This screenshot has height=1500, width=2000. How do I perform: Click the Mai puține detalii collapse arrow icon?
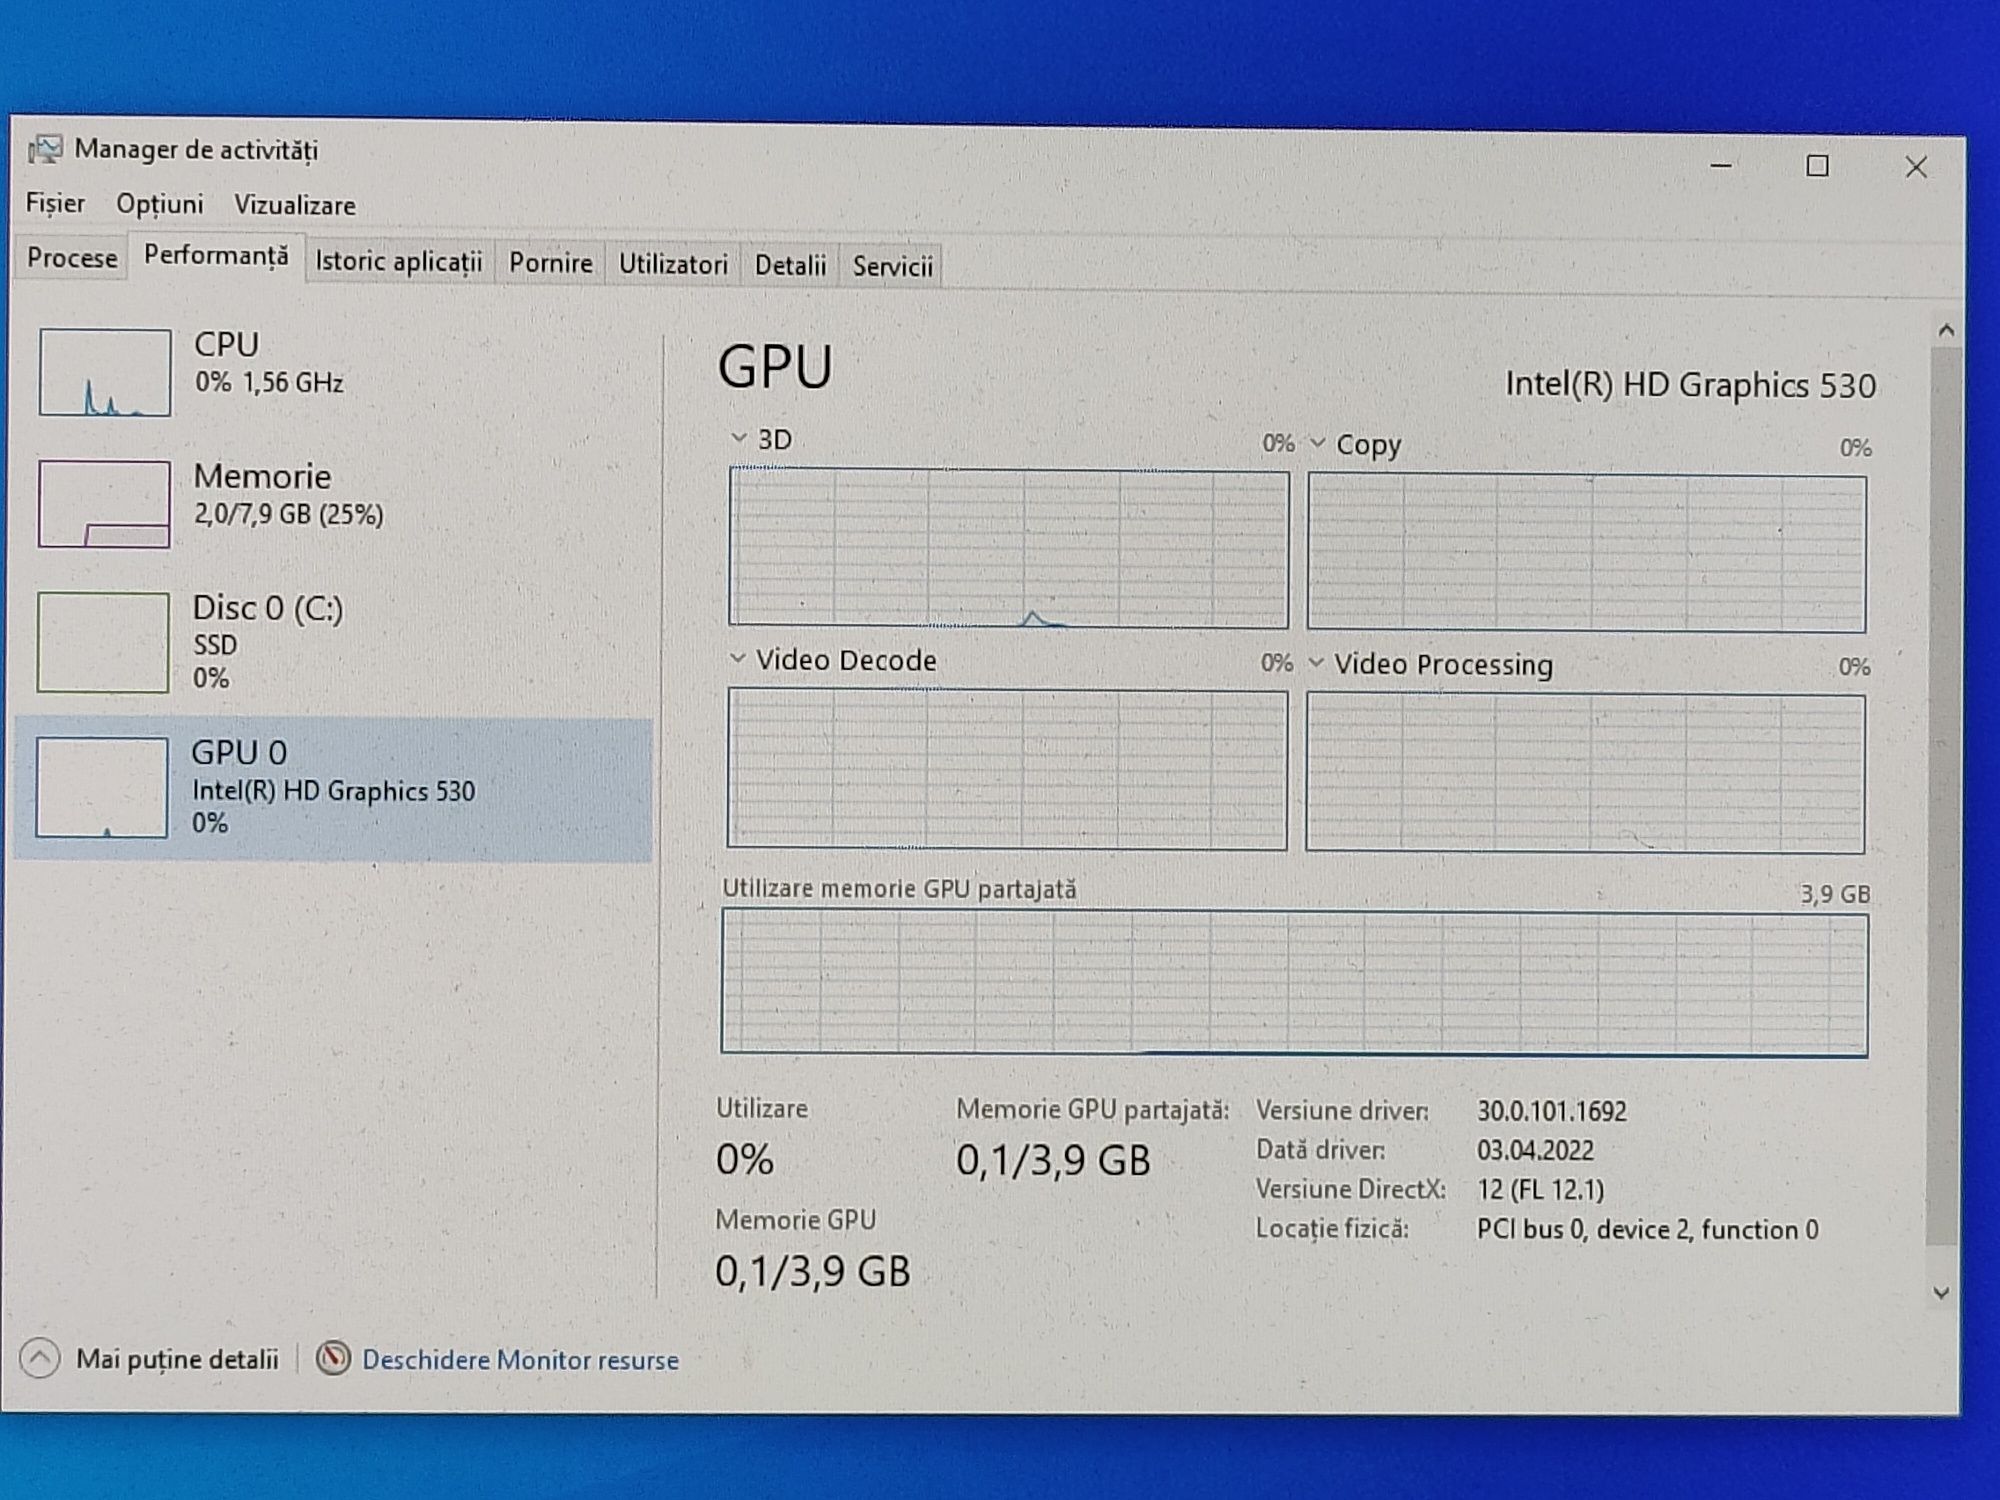coord(40,1358)
